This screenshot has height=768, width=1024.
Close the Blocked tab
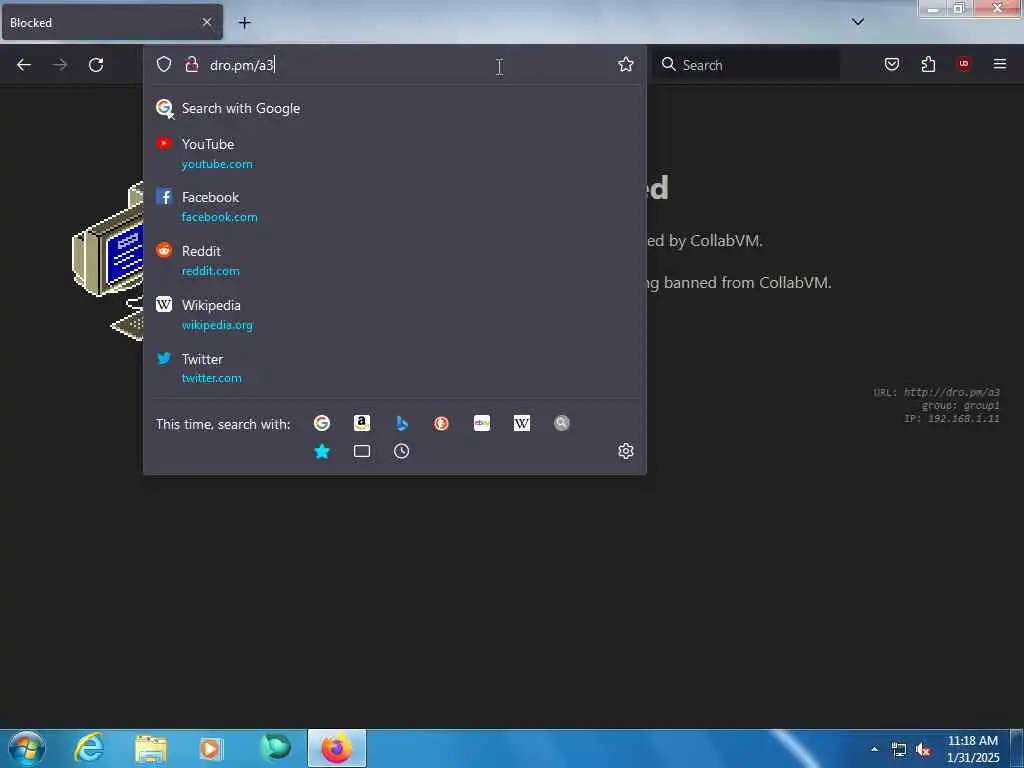206,22
